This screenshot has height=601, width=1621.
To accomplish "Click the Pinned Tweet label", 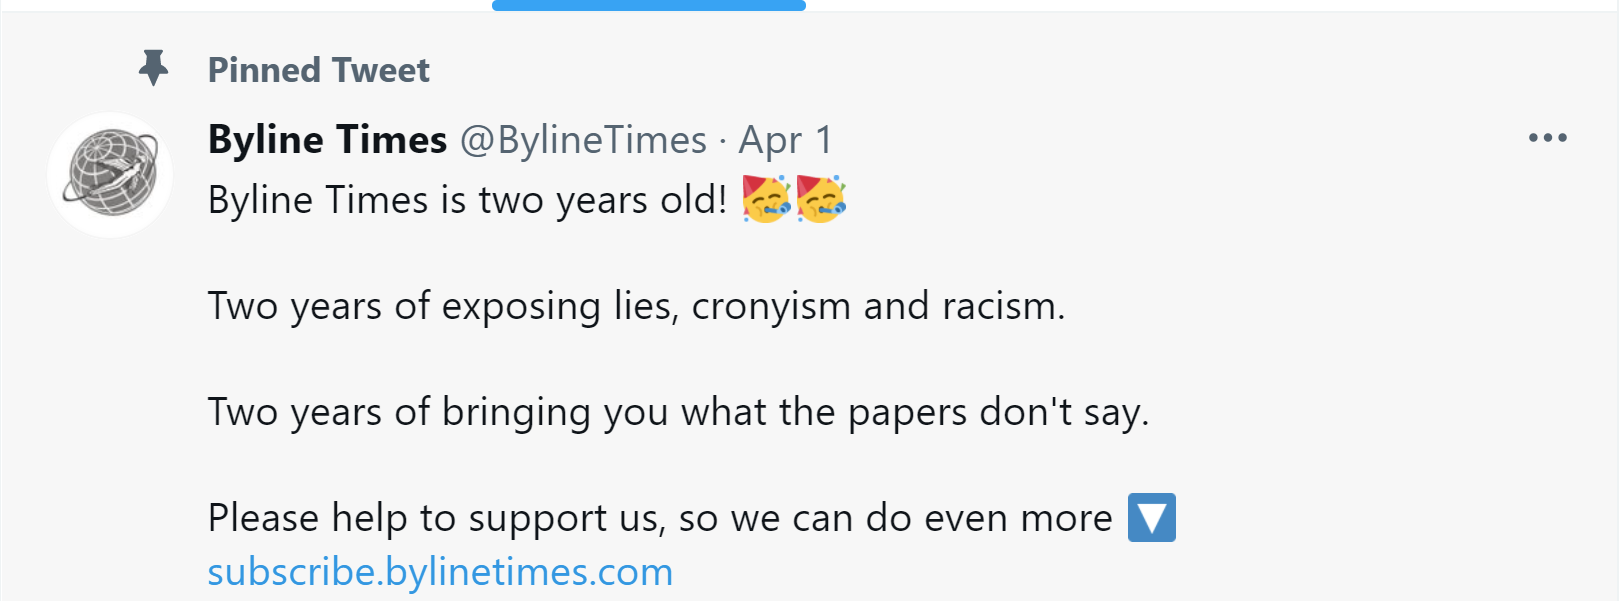I will (318, 70).
